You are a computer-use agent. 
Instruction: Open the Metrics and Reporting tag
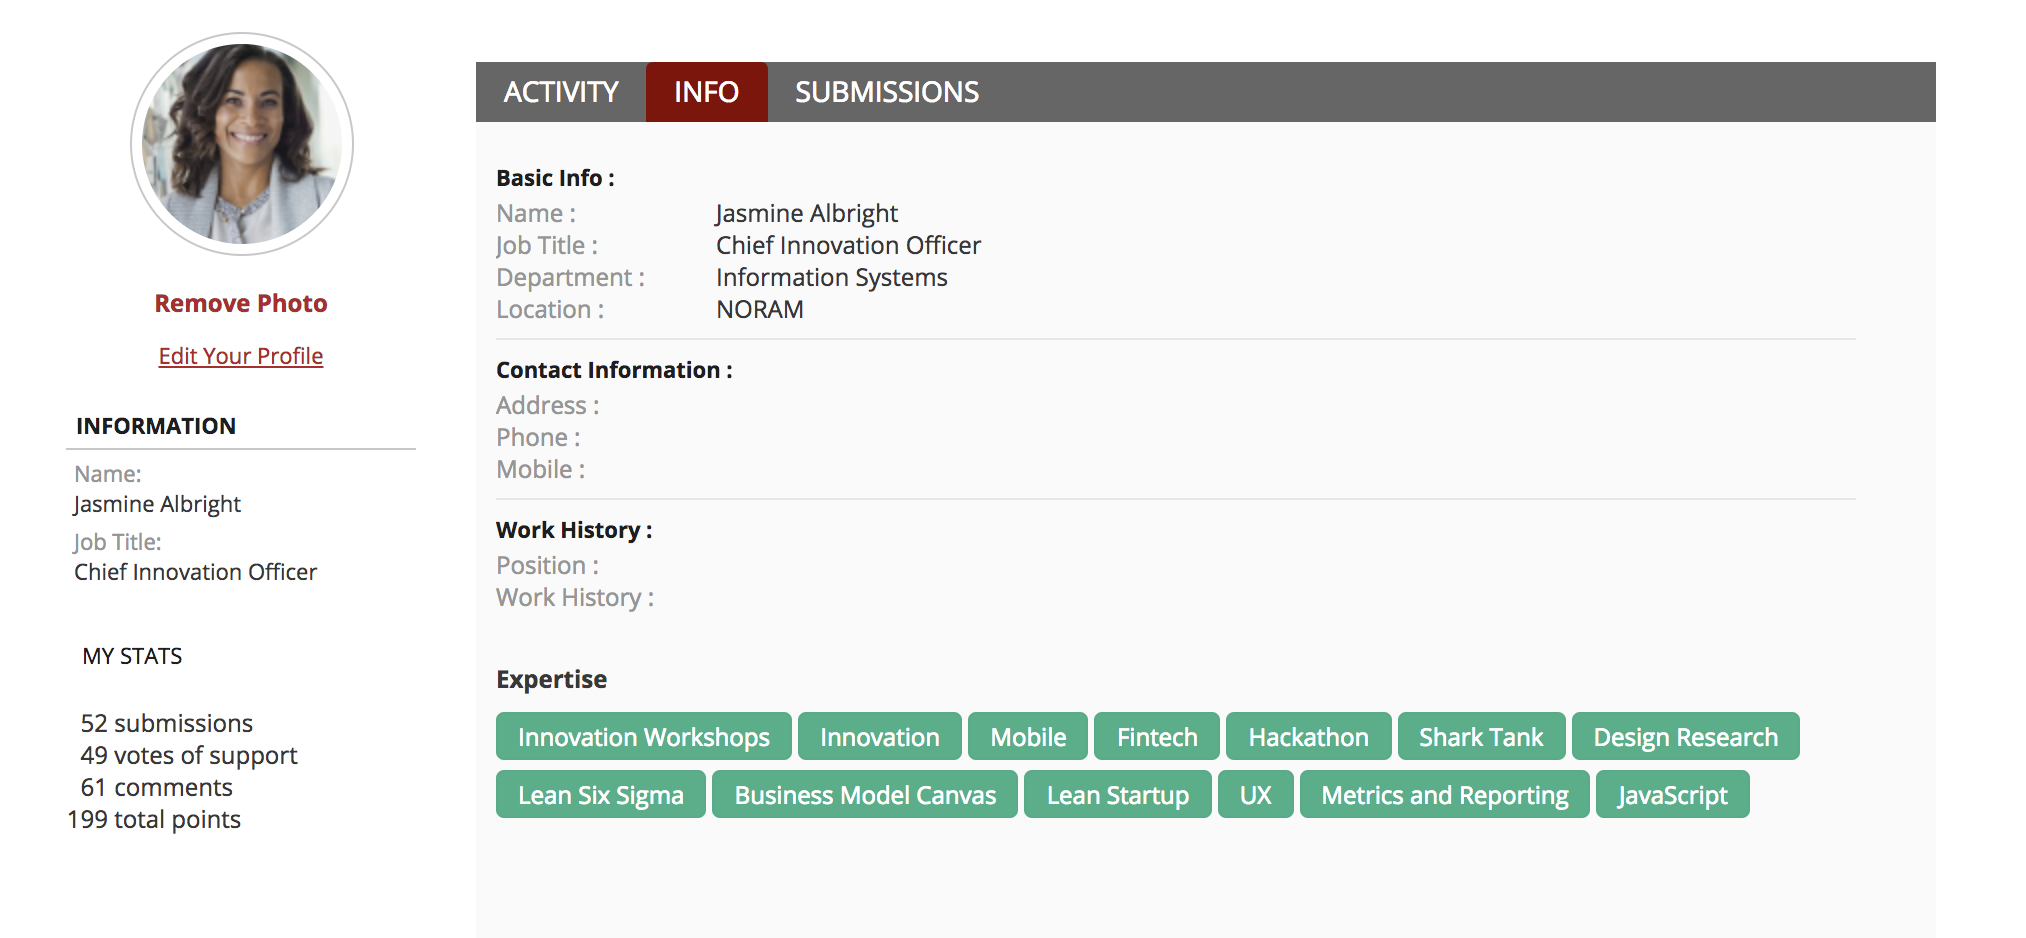1445,795
